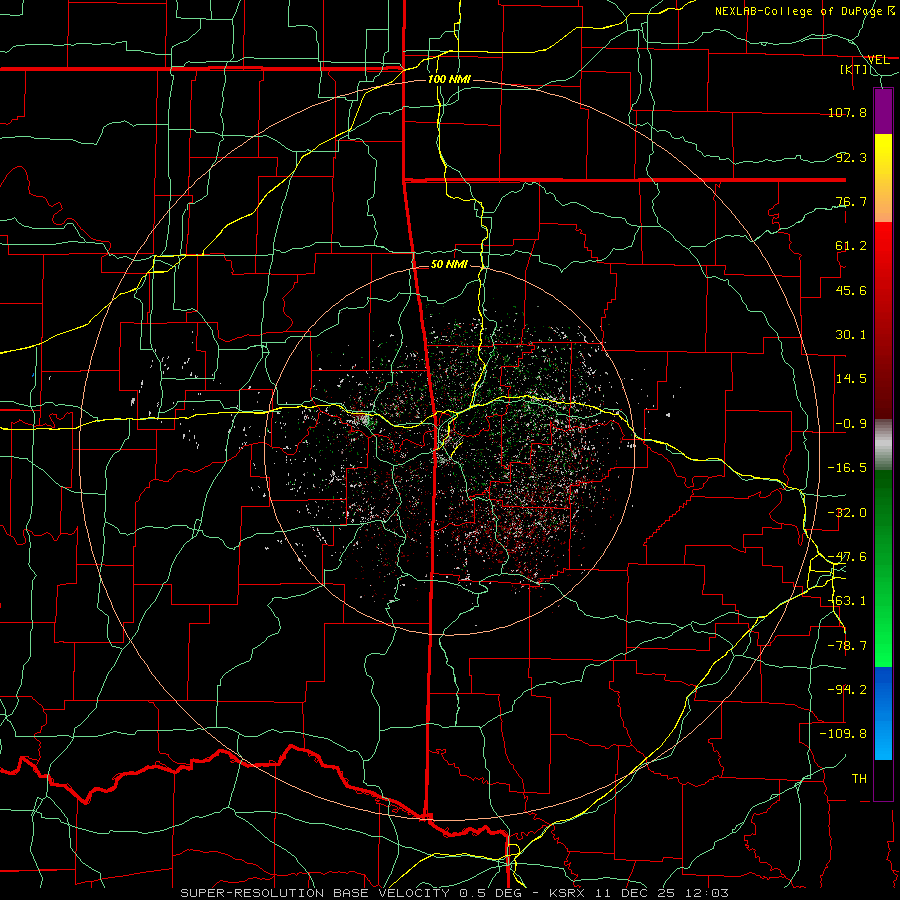
Task: Pick the yellow-orange segment of color bar
Action: pos(883,178)
